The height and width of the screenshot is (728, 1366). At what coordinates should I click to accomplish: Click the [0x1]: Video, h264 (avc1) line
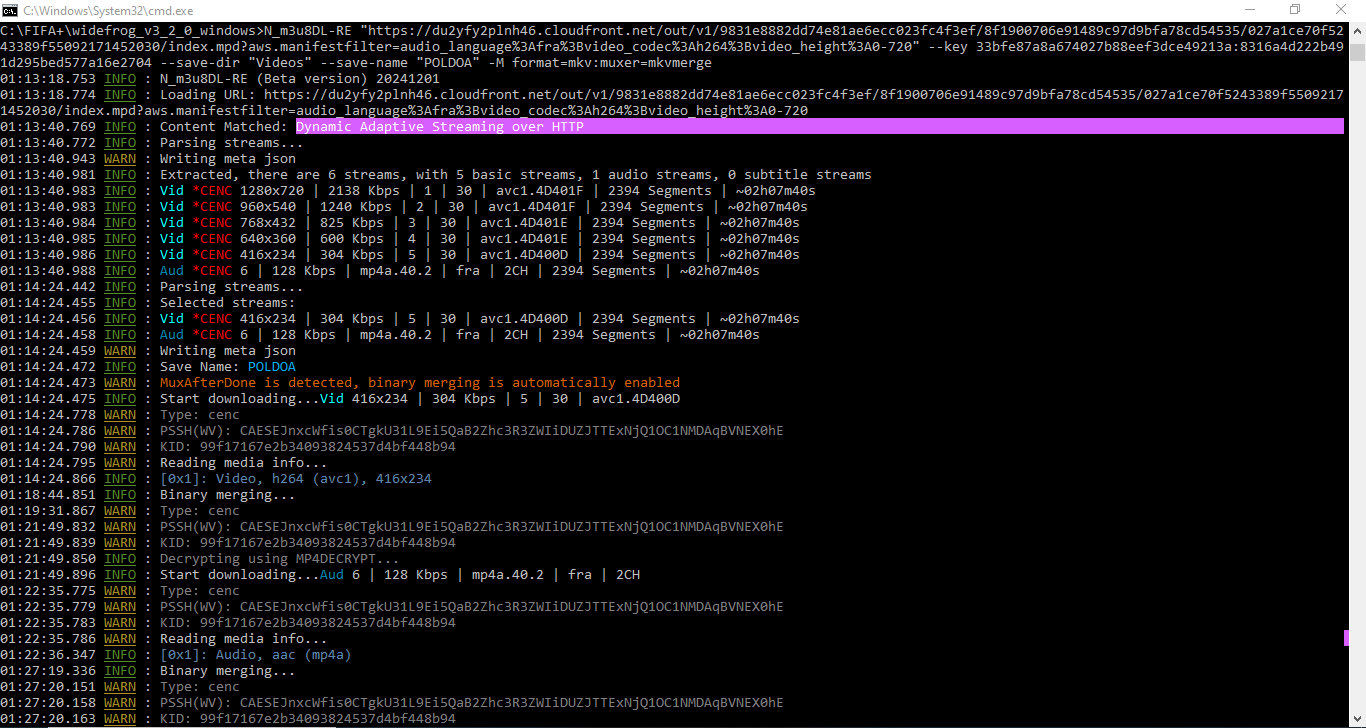[x=296, y=478]
